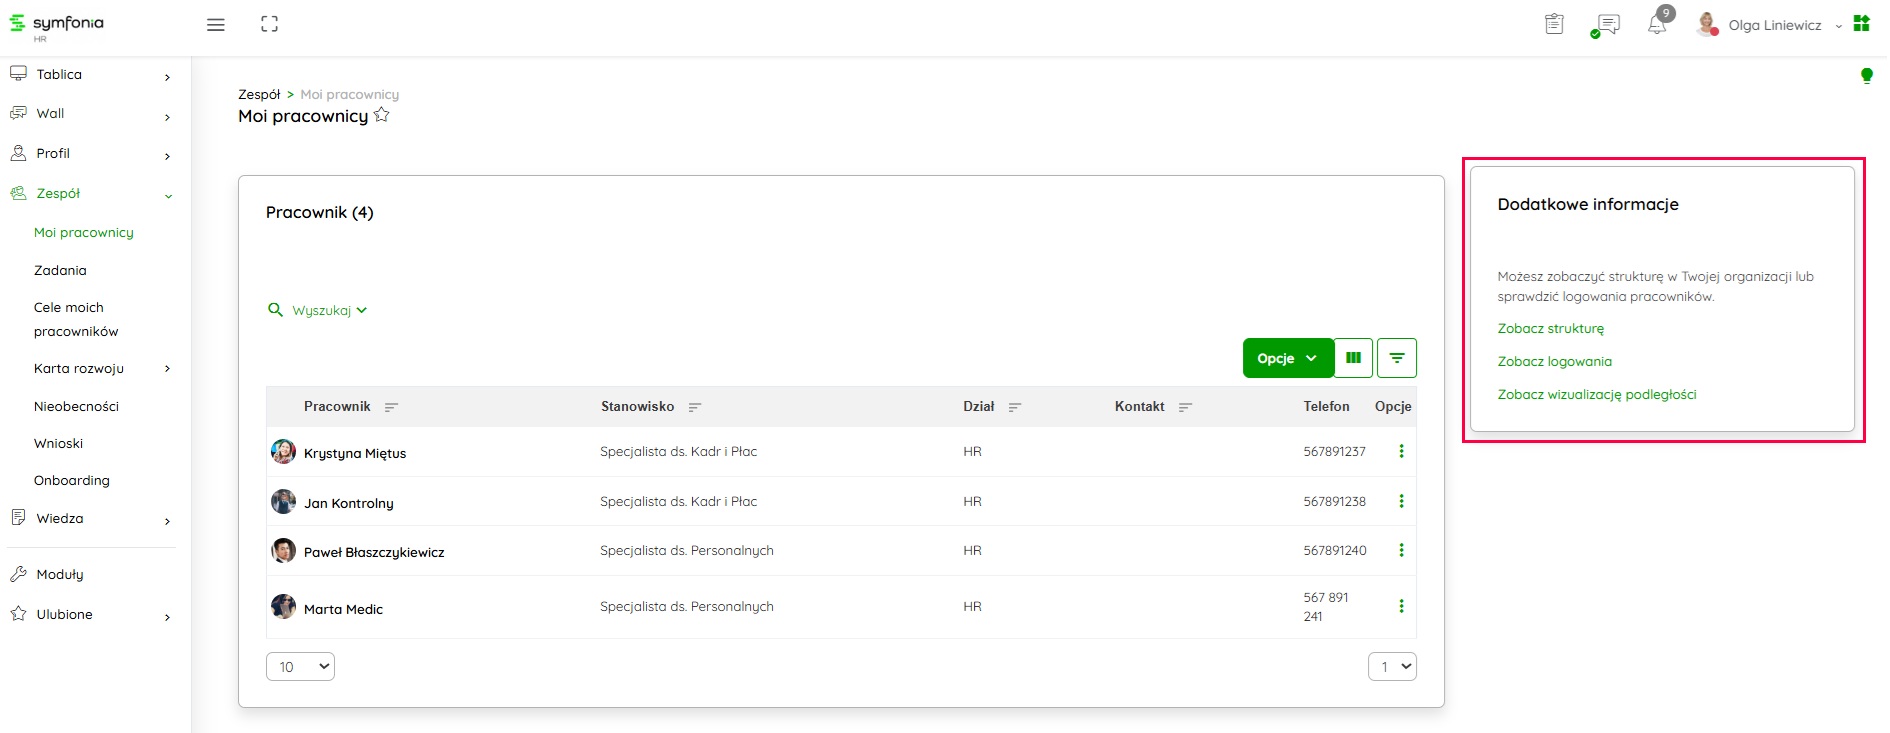Go to Nieobecności in sidebar
The width and height of the screenshot is (1890, 733).
pyautogui.click(x=76, y=406)
